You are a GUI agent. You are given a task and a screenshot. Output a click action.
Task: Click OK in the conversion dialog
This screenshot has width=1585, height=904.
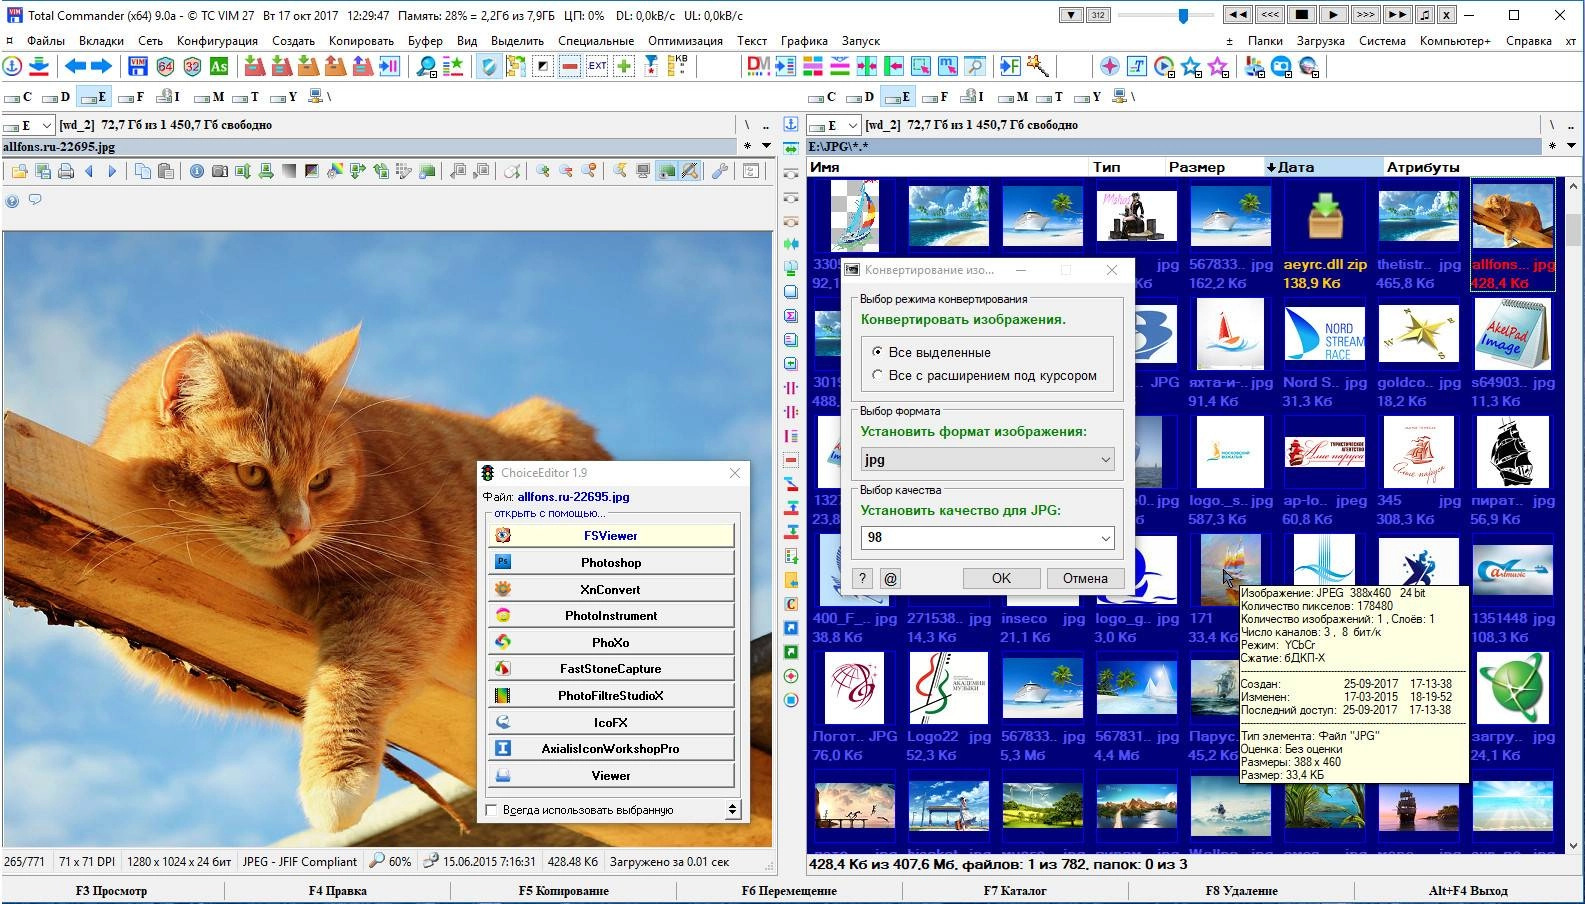(1001, 578)
